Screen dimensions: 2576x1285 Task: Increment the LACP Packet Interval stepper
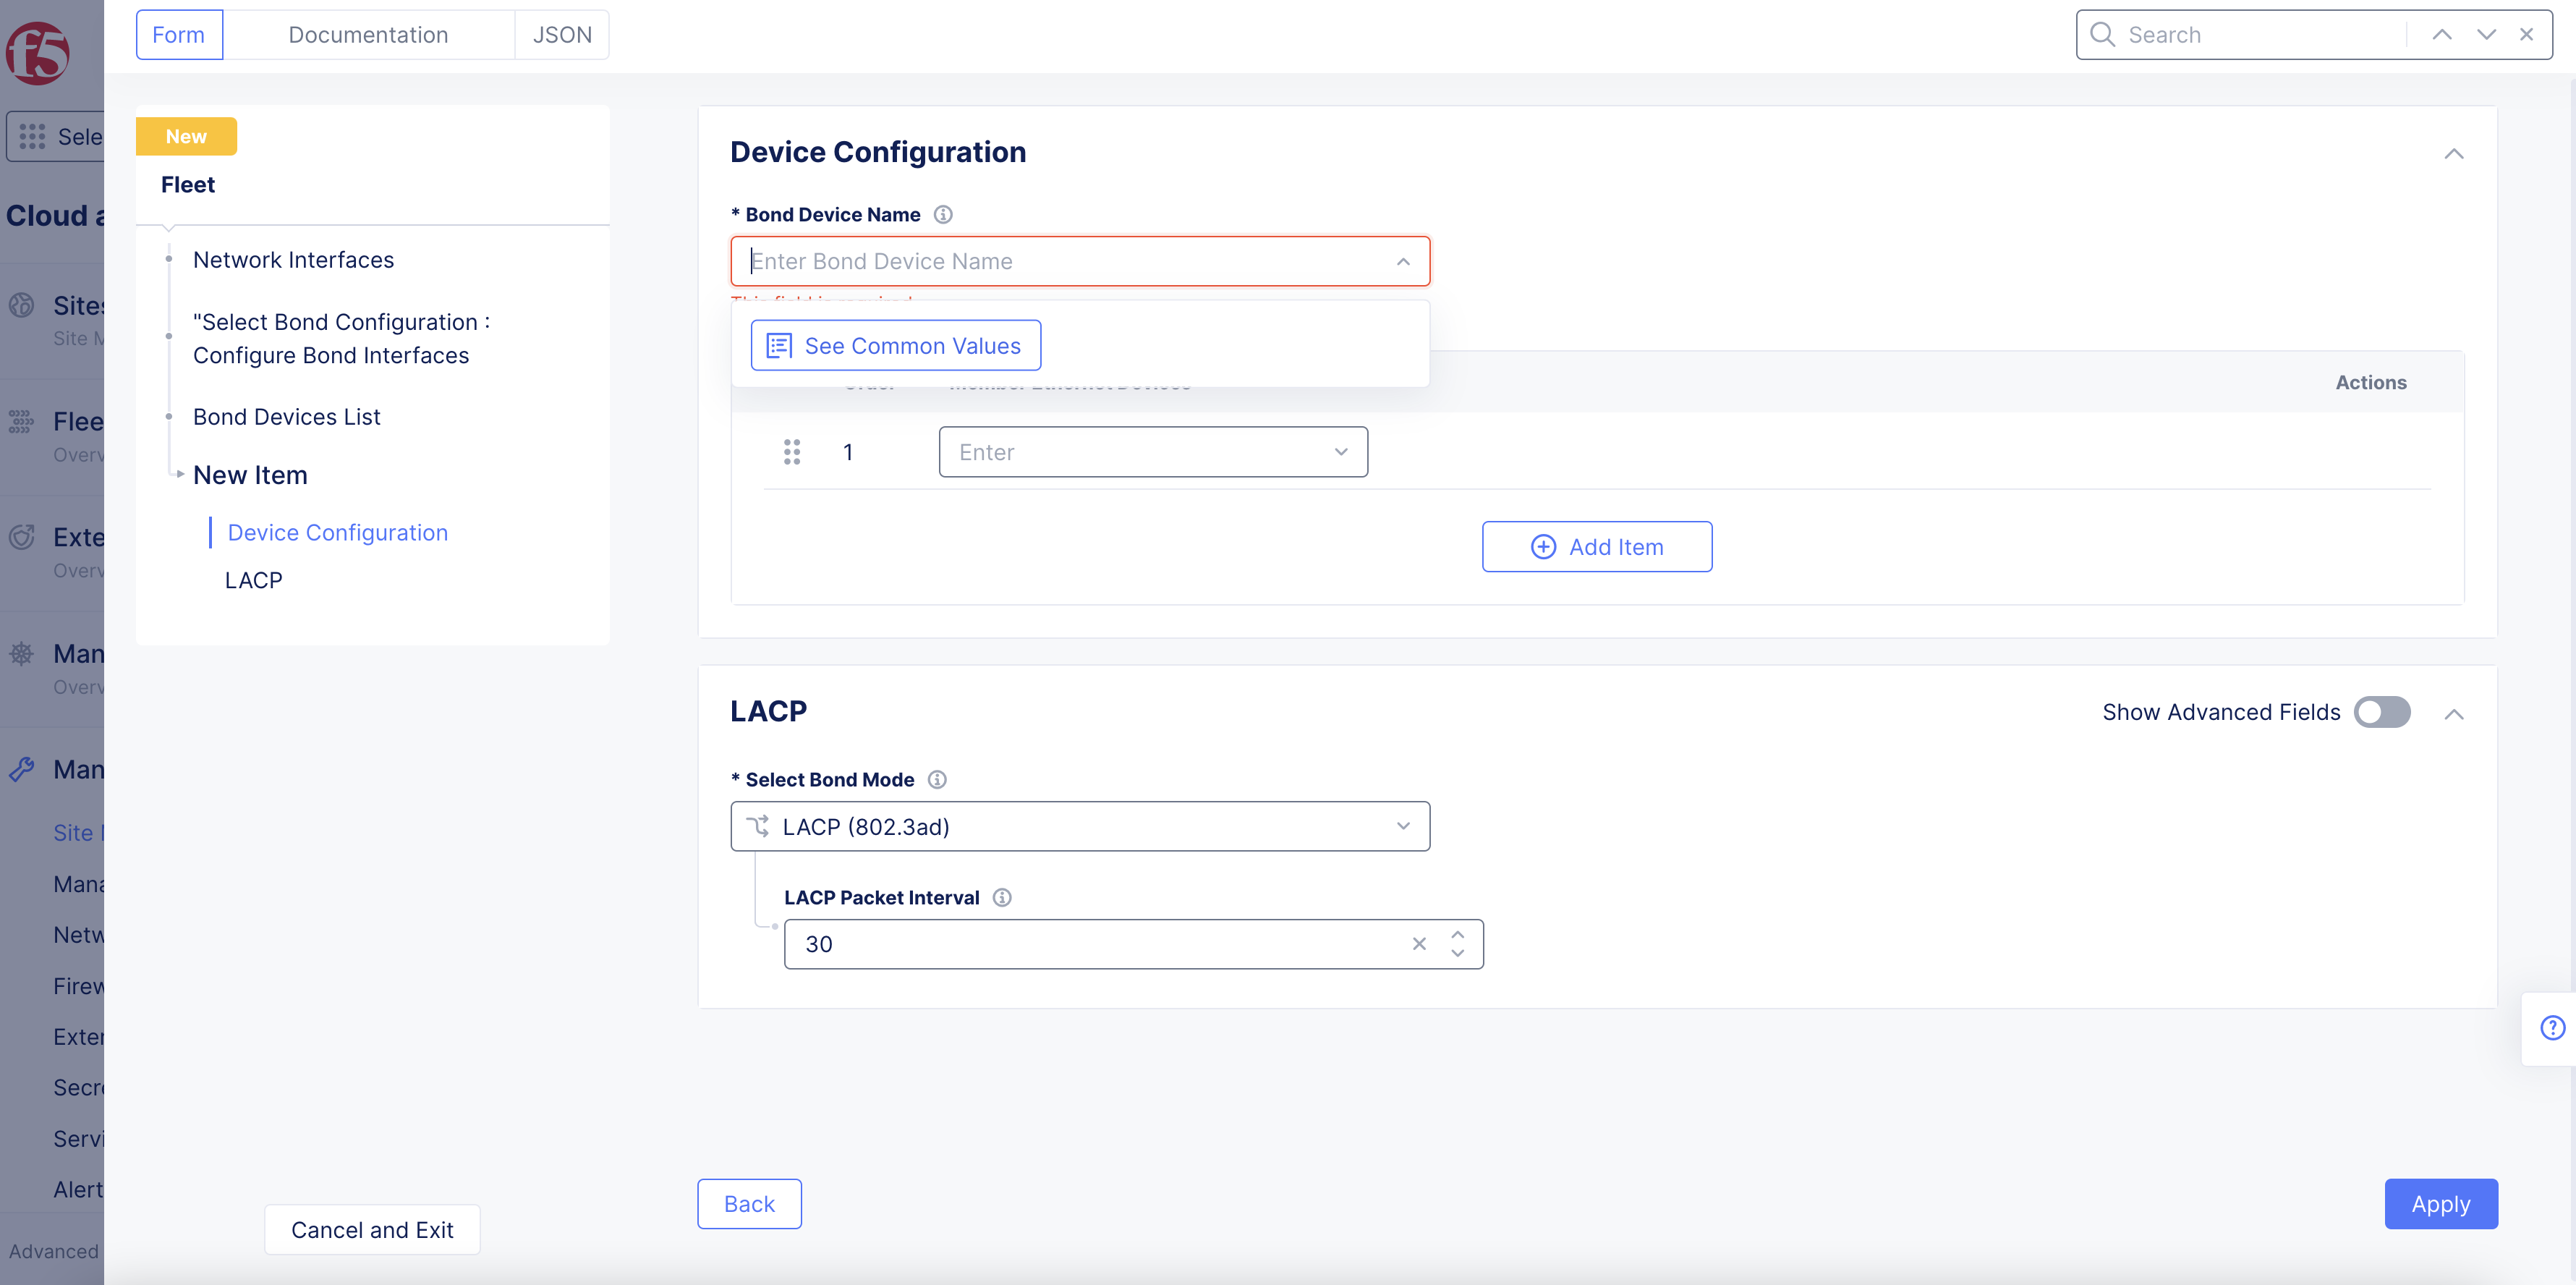pos(1458,935)
